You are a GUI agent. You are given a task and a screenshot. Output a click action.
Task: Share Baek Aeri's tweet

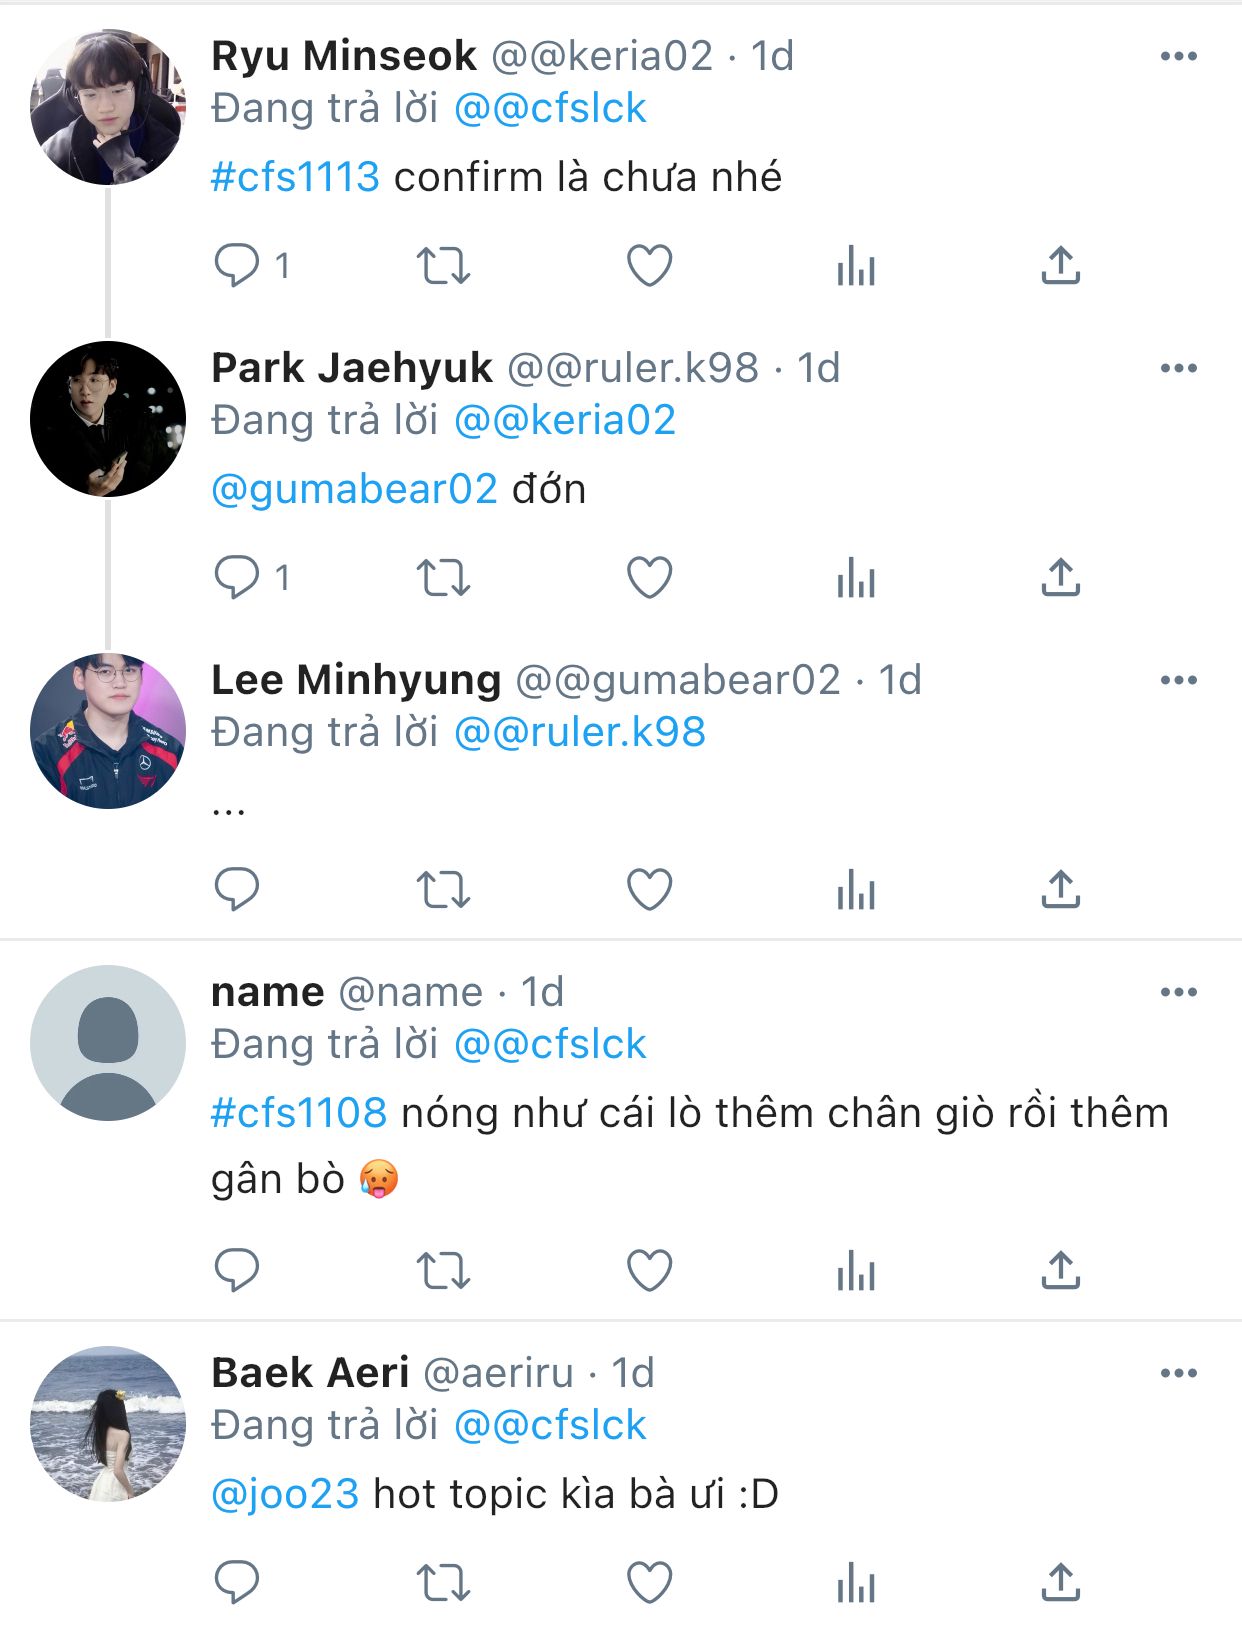tap(1061, 1583)
